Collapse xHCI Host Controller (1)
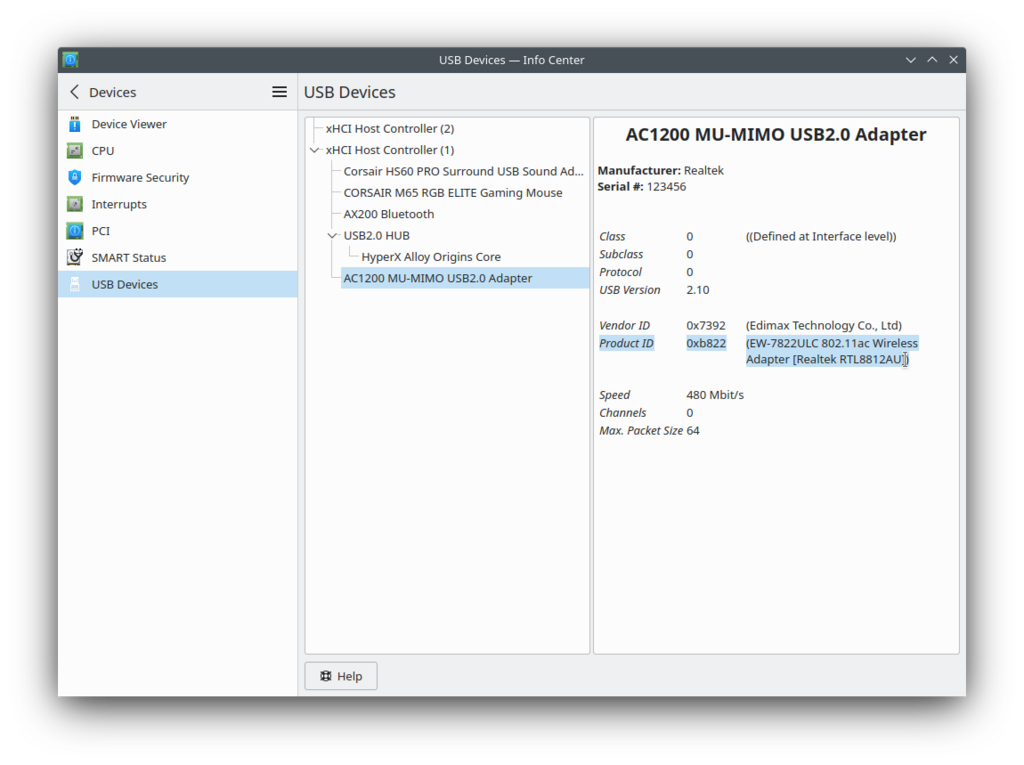 315,150
